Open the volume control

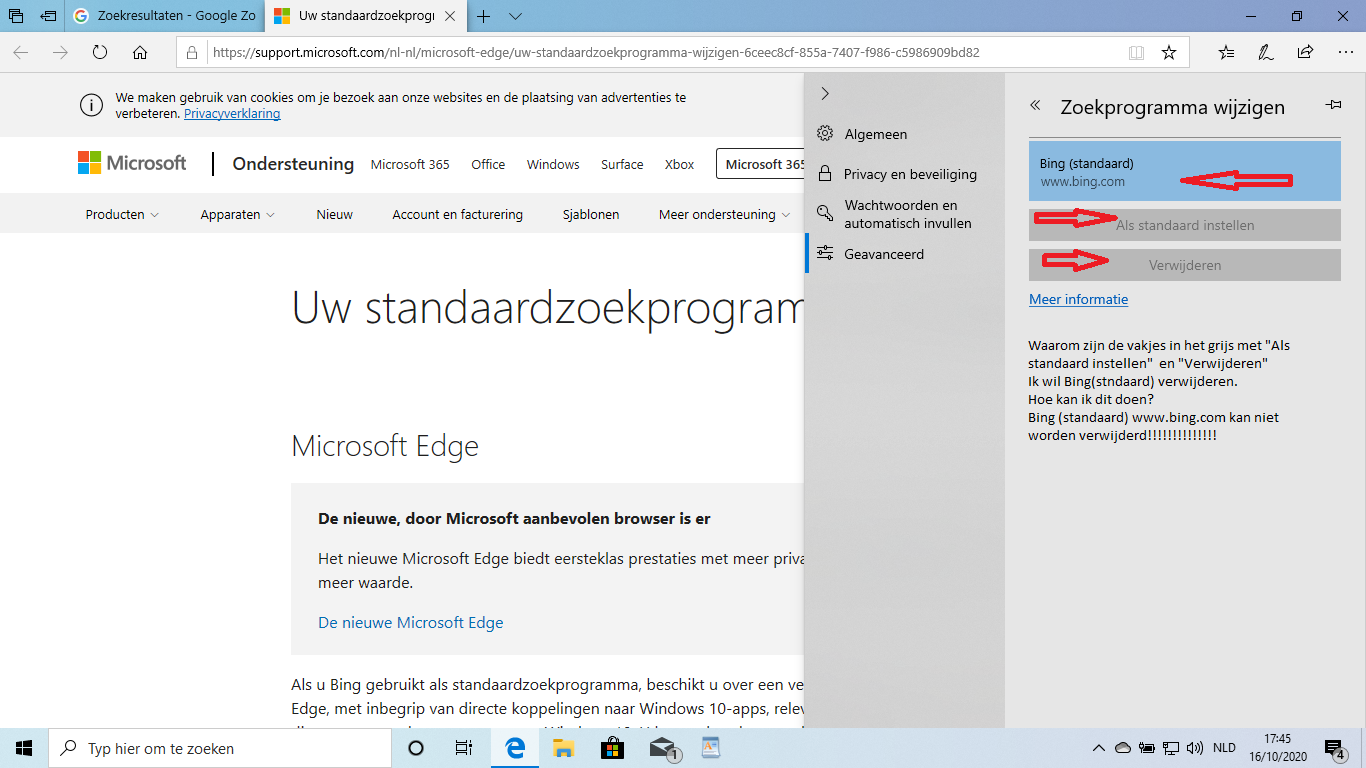[1195, 748]
